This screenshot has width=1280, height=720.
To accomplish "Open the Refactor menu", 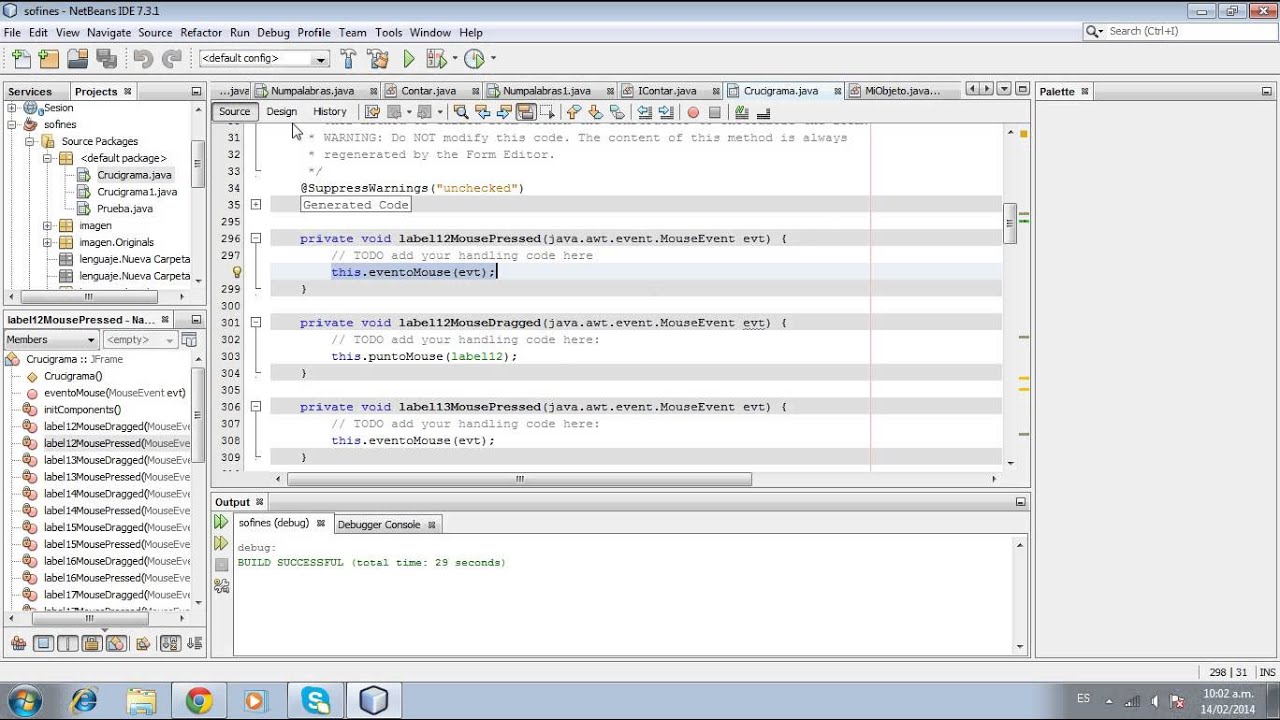I will (x=201, y=32).
